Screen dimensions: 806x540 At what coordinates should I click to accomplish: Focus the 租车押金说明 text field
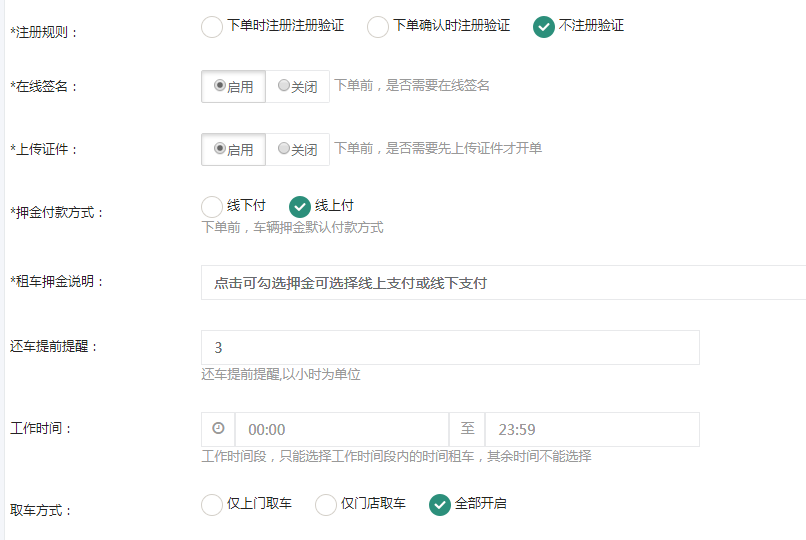503,283
